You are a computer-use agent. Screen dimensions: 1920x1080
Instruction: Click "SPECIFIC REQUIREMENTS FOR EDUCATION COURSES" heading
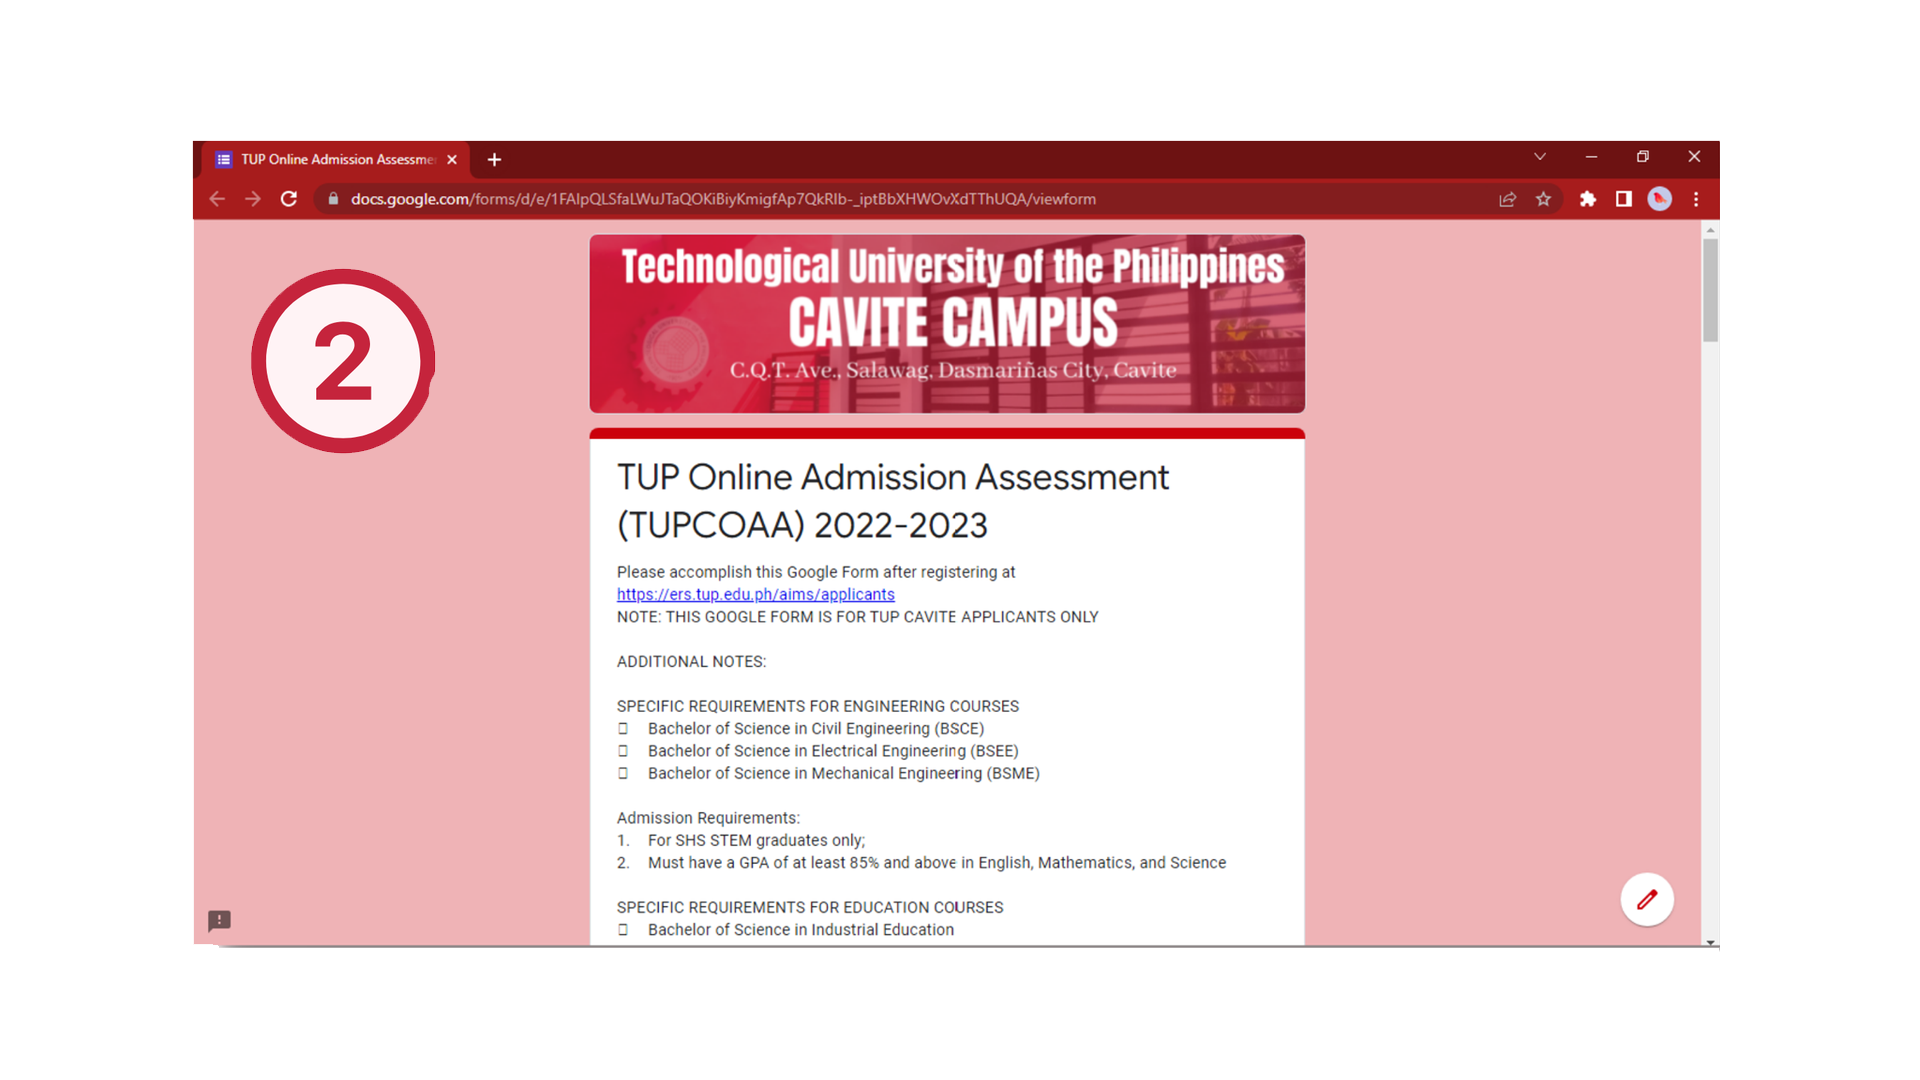click(x=810, y=907)
